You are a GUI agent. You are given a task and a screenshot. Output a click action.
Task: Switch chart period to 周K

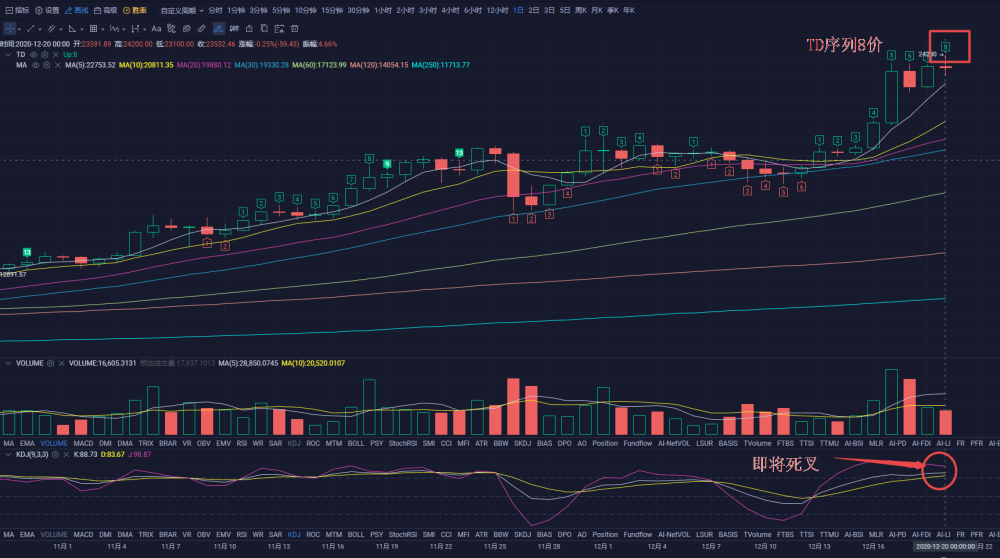pos(580,10)
